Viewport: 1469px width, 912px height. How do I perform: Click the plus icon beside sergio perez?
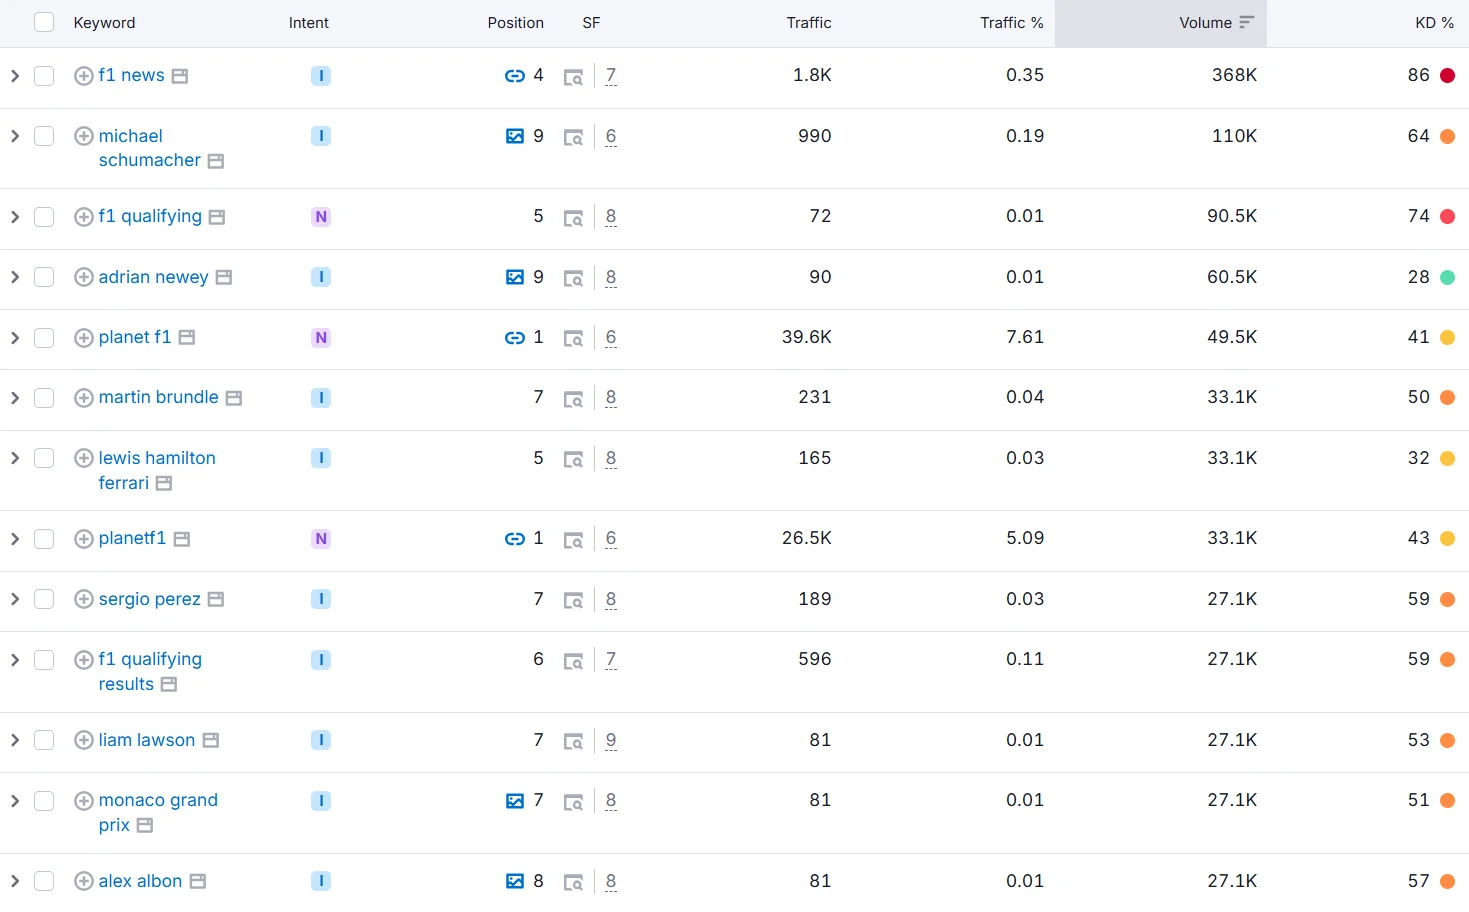pos(84,599)
